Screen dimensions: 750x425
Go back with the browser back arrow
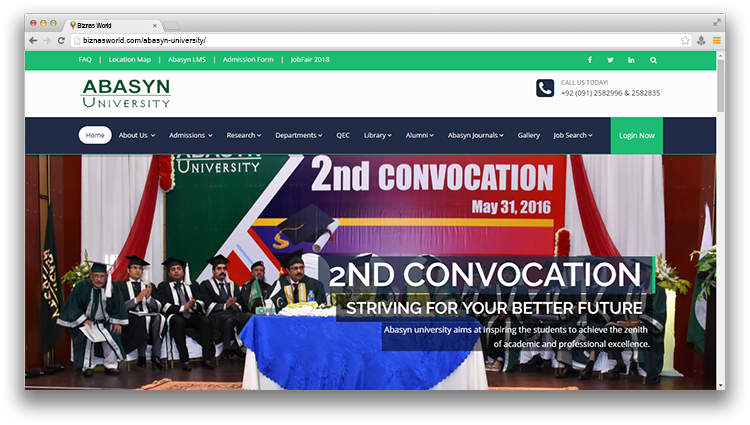tap(33, 40)
